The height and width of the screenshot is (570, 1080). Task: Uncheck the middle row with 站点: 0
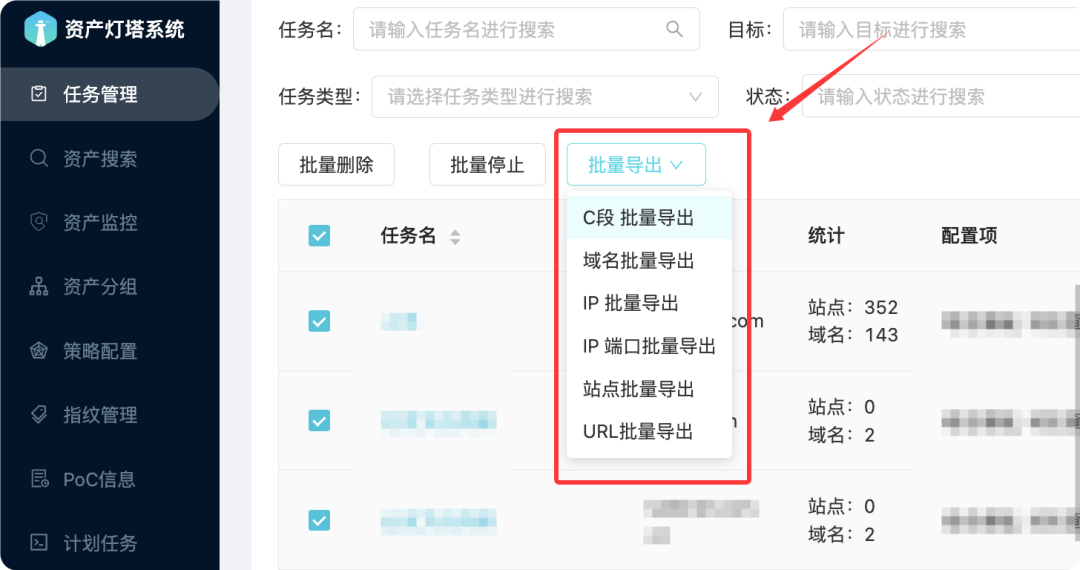(319, 420)
